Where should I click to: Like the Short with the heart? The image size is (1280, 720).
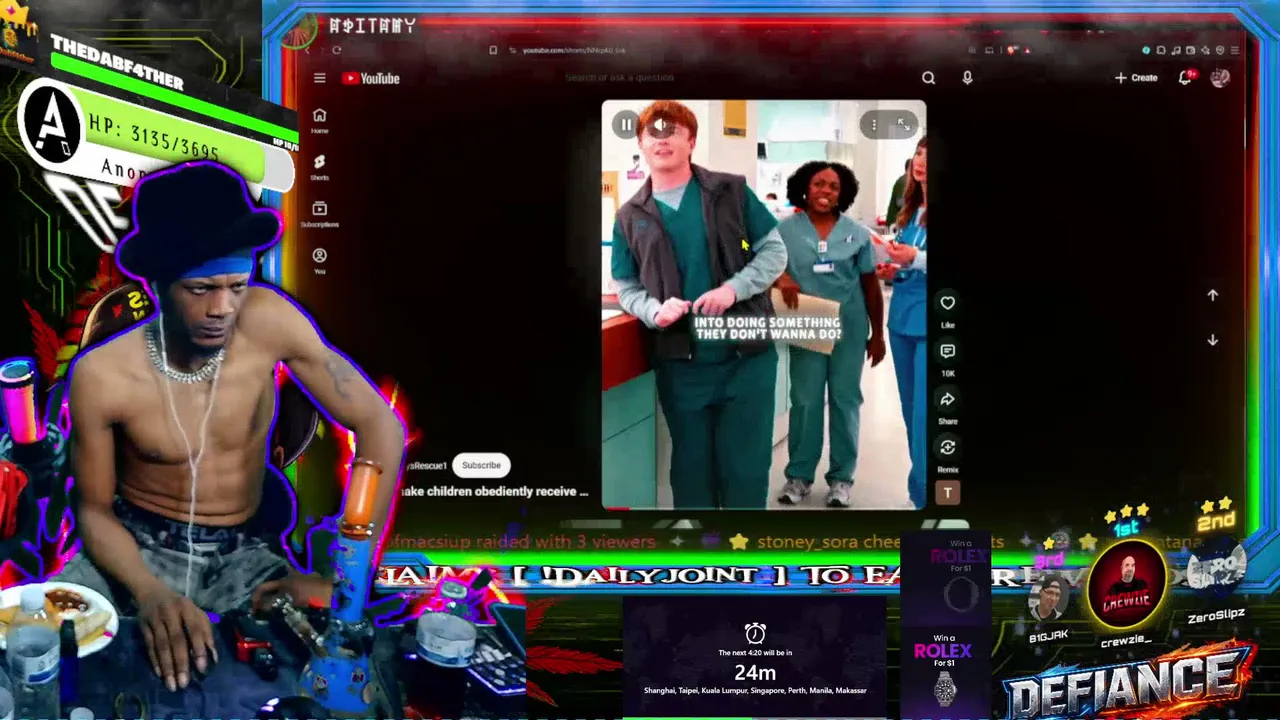click(947, 303)
